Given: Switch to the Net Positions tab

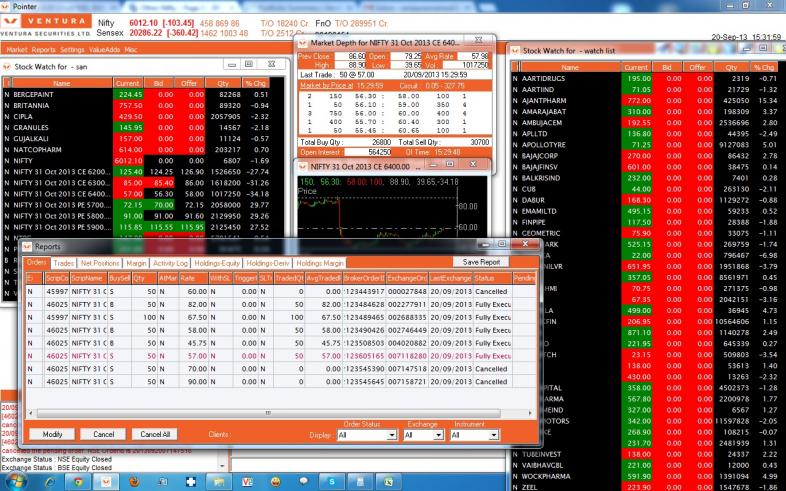Looking at the screenshot, I should (100, 263).
